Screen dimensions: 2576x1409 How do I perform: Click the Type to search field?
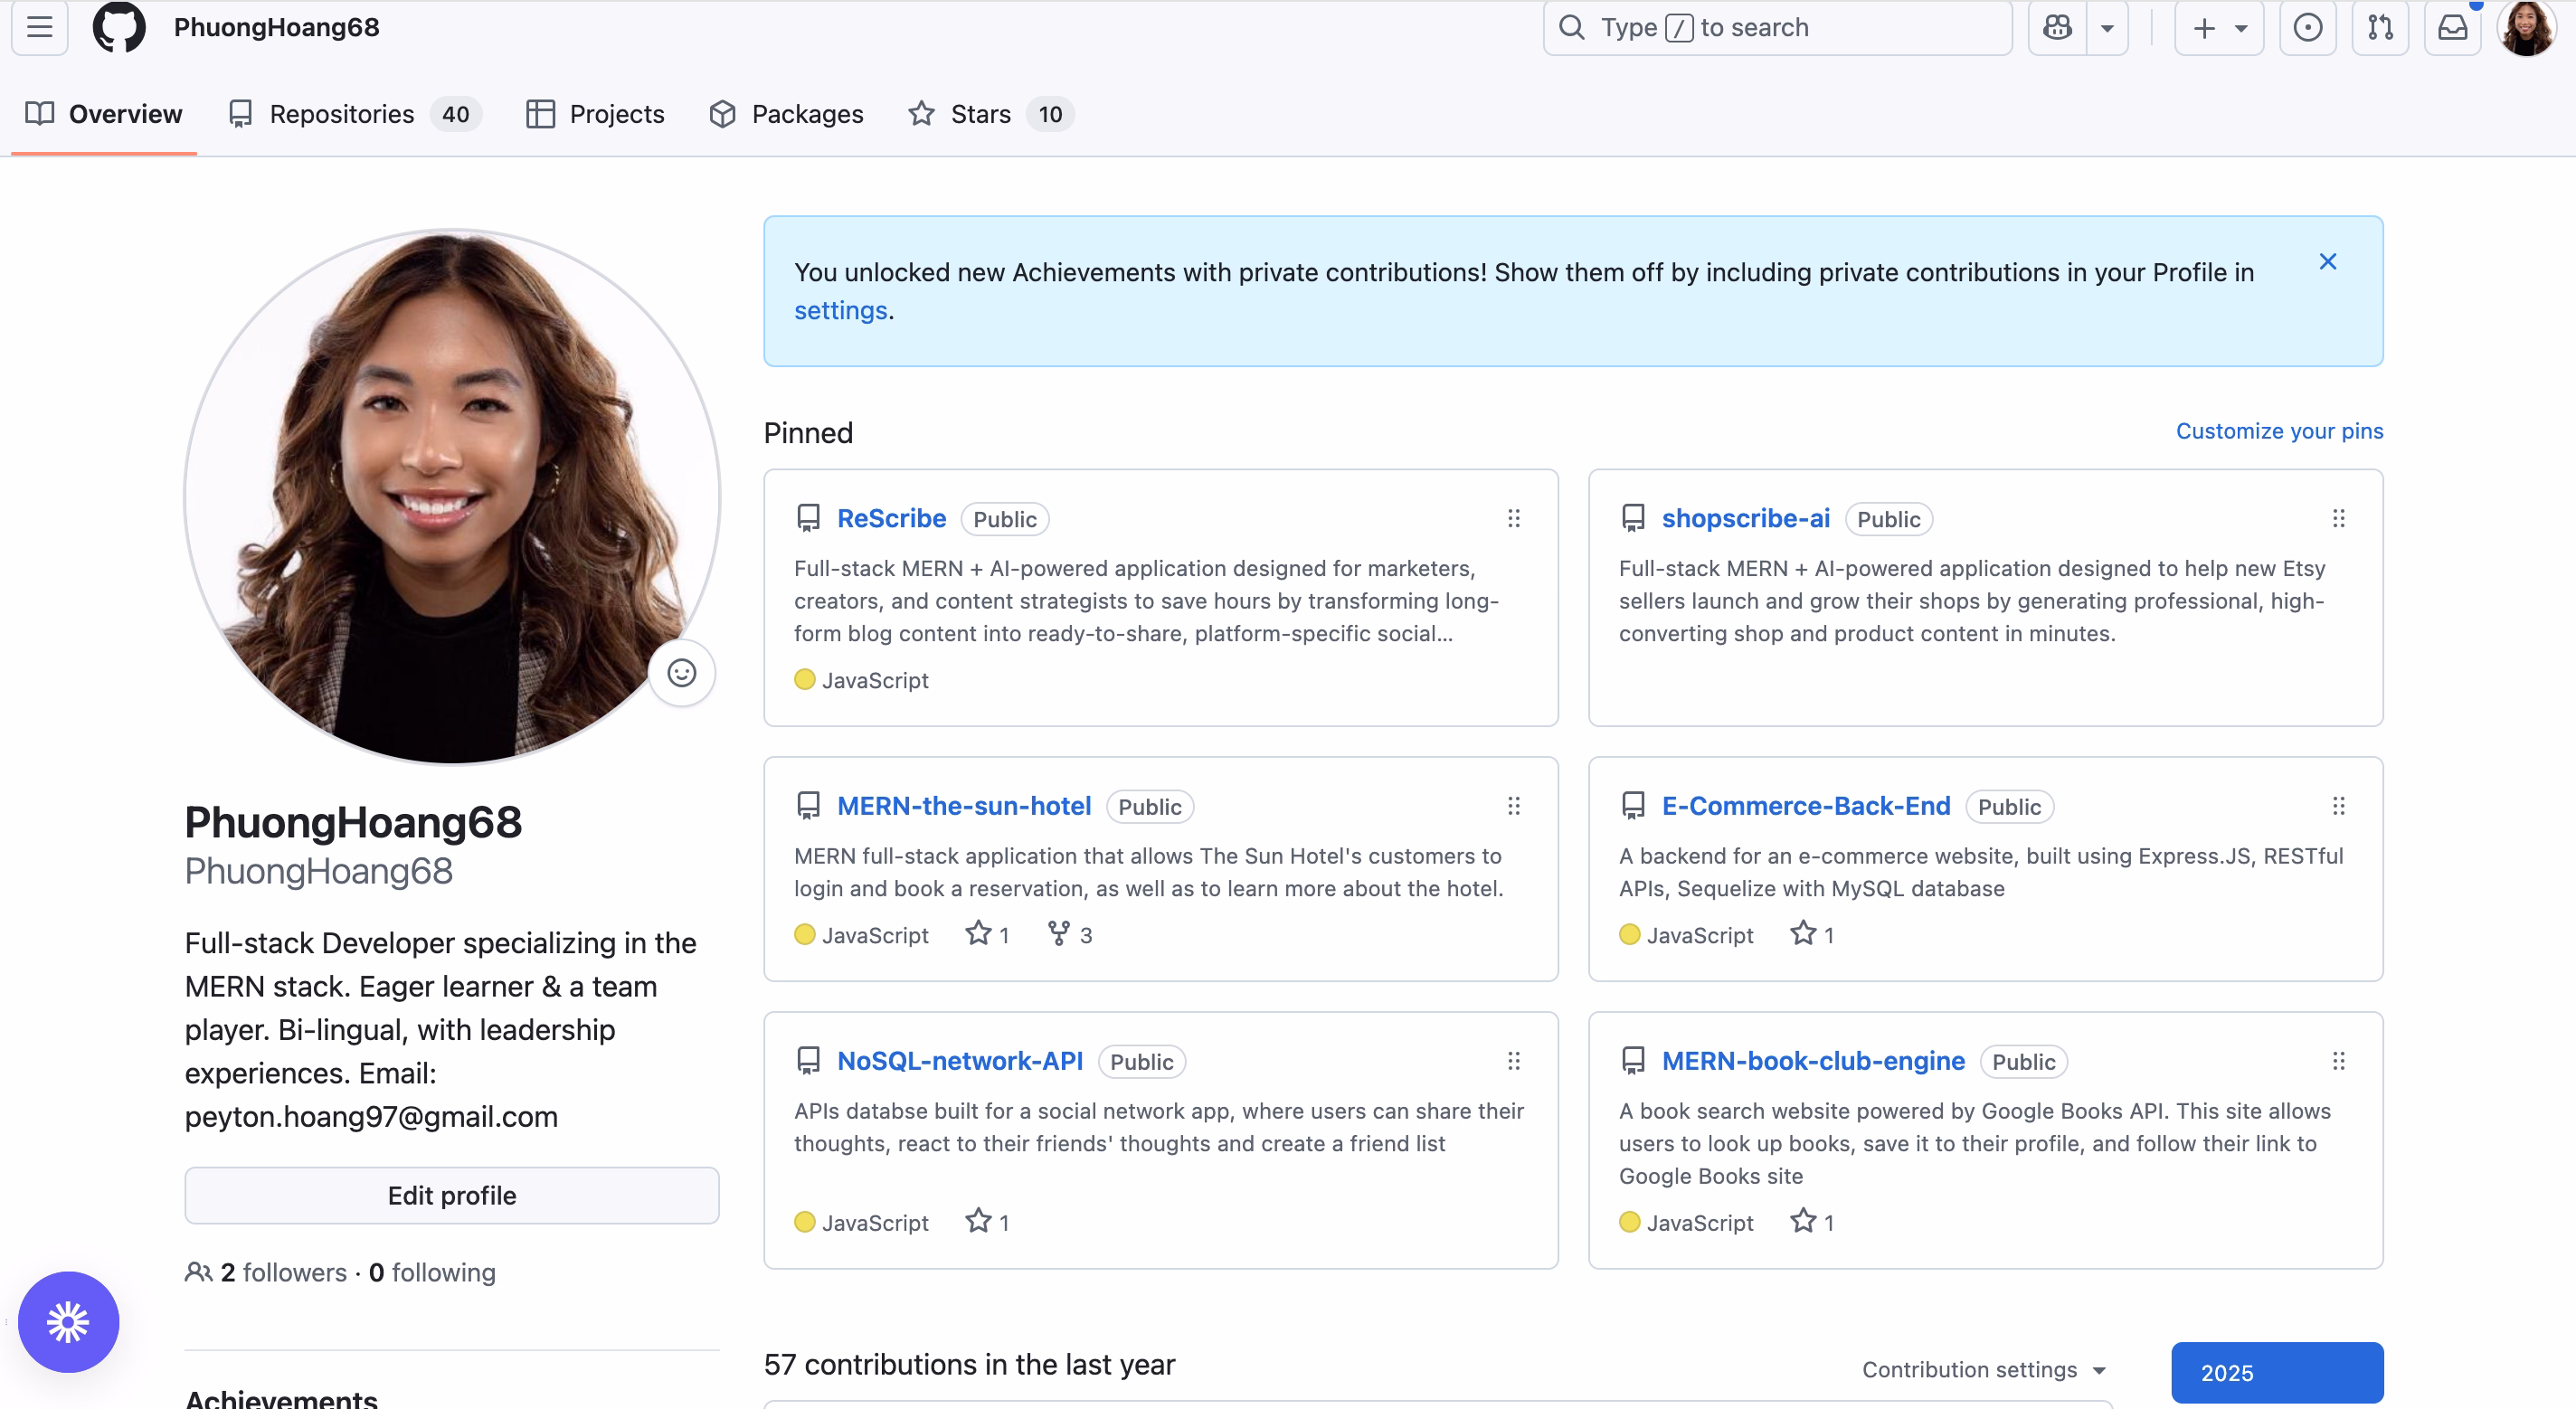click(1777, 27)
